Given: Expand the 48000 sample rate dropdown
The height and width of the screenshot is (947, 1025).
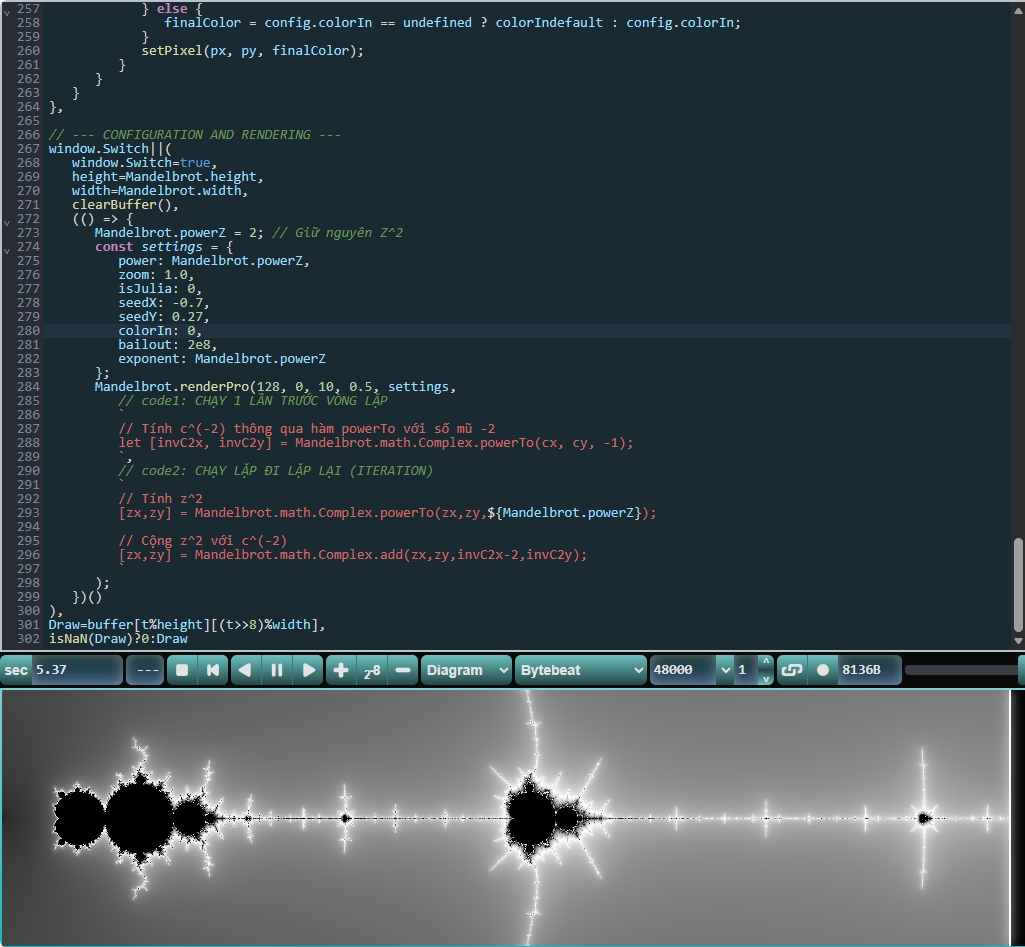Looking at the screenshot, I should click(x=725, y=670).
